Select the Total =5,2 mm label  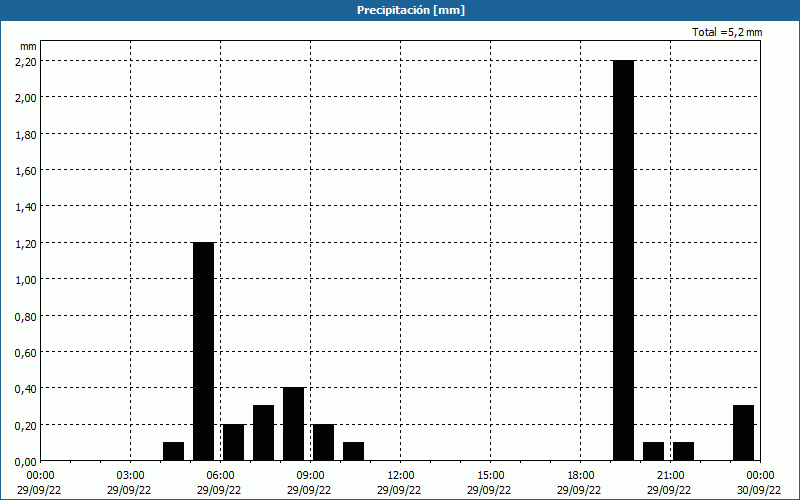(x=727, y=32)
